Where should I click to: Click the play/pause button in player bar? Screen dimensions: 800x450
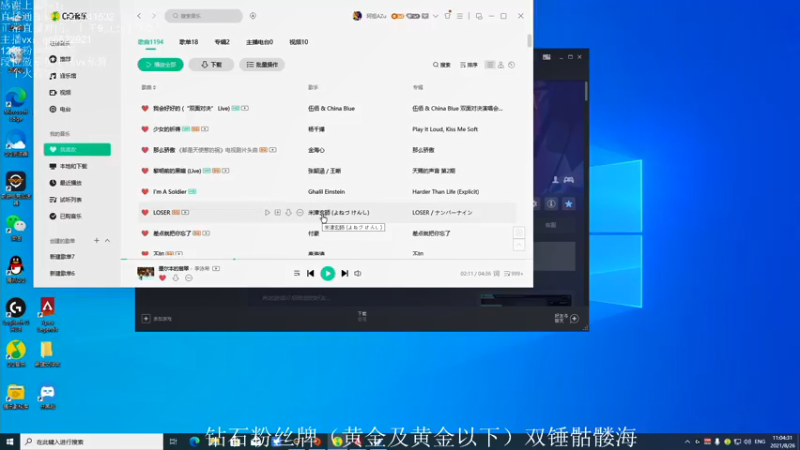(x=328, y=273)
